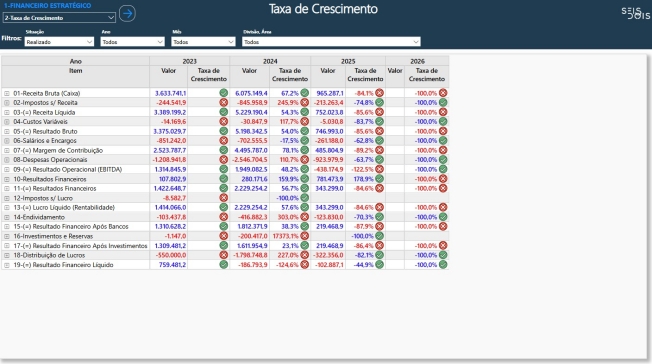Click the 2024 year column header
This screenshot has height=364, width=652.
point(270,61)
